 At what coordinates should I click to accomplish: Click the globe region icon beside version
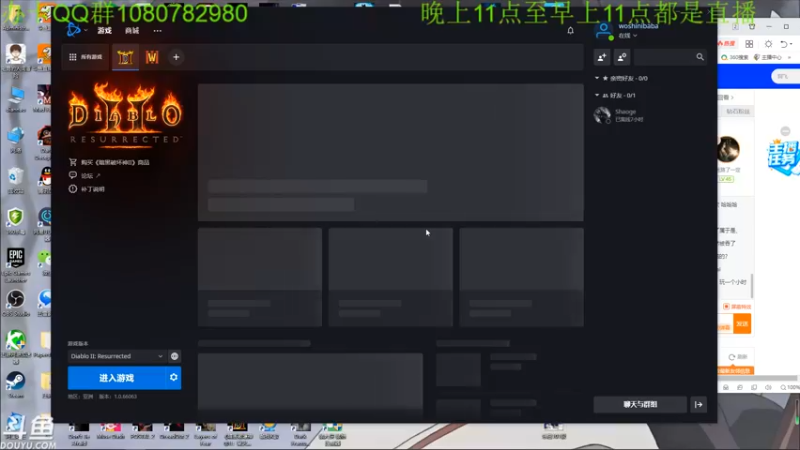tap(174, 356)
